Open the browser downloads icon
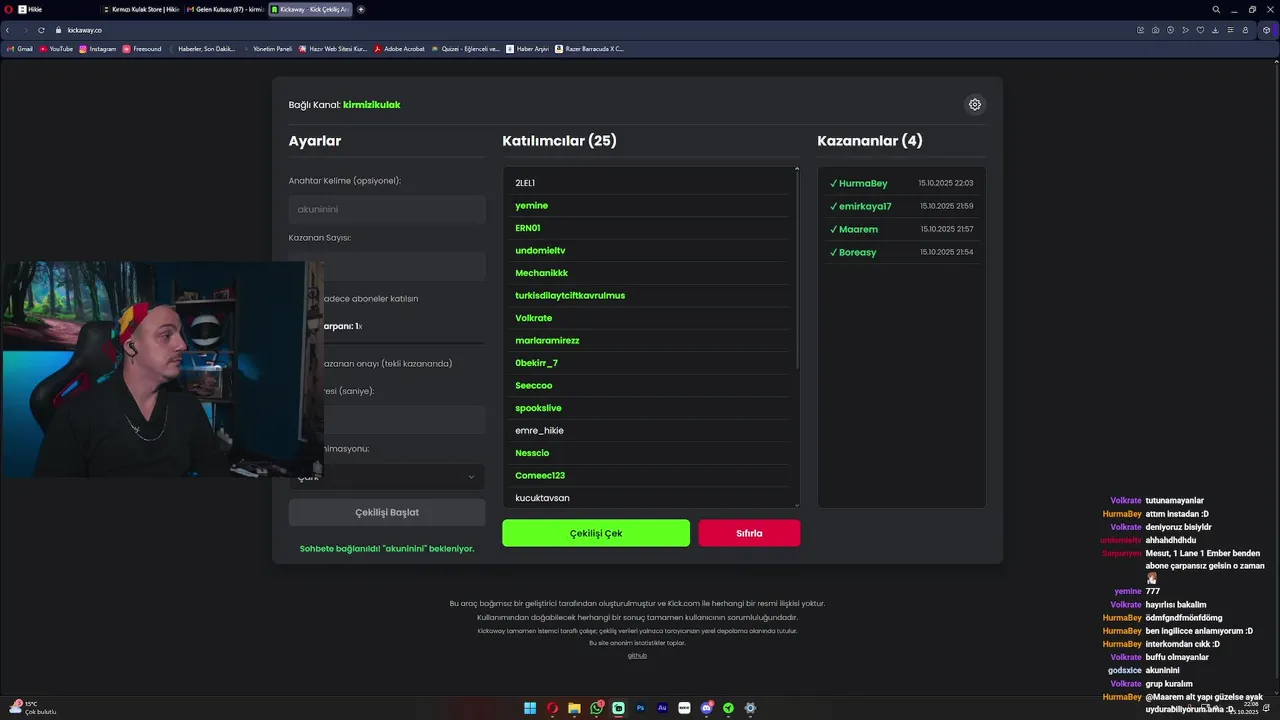Viewport: 1280px width, 720px height. pos(1215,30)
